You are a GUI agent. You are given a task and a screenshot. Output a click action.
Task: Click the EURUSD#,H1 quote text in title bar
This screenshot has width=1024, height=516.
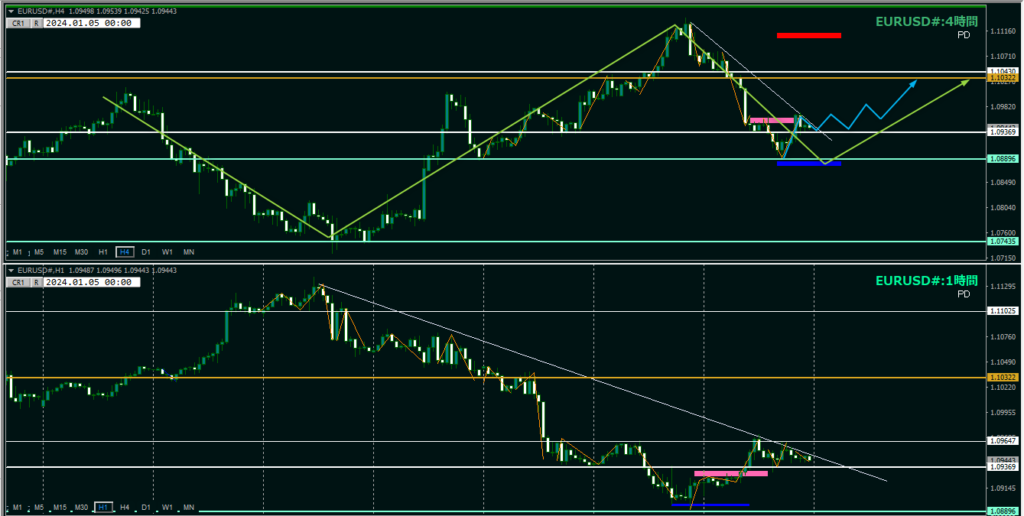click(x=97, y=270)
